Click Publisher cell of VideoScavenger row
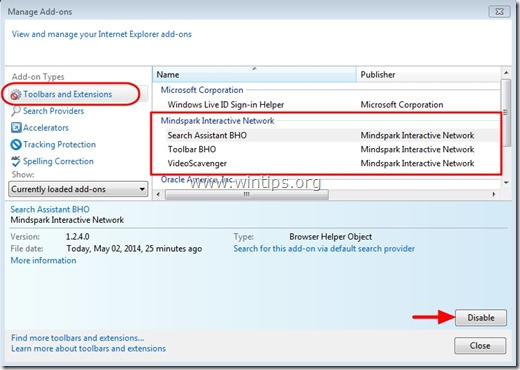 417,163
